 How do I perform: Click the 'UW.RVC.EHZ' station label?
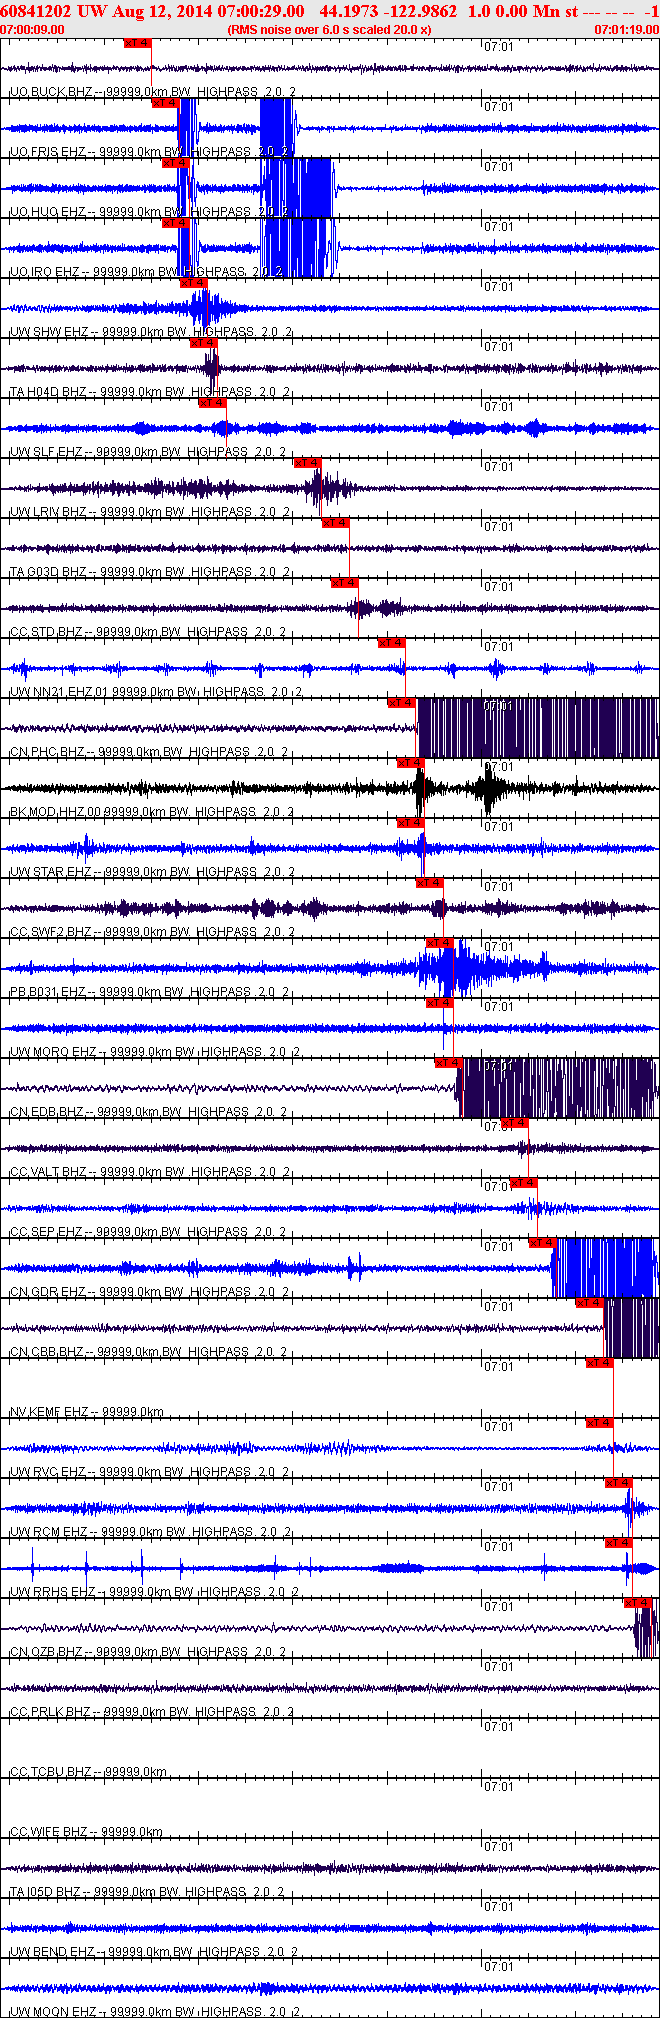48,1472
